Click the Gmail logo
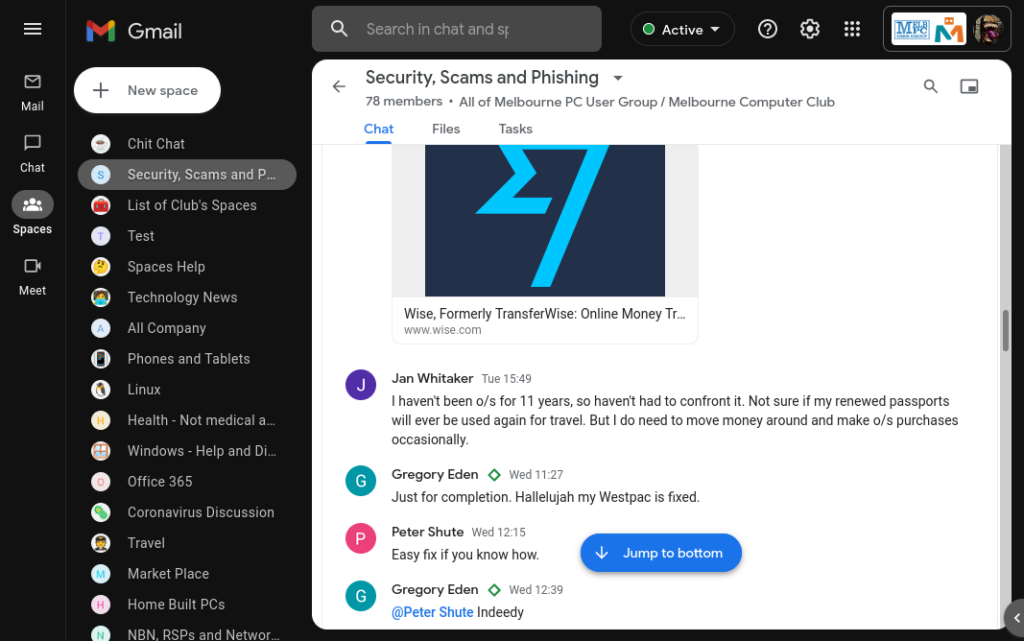This screenshot has height=641, width=1024. click(134, 31)
